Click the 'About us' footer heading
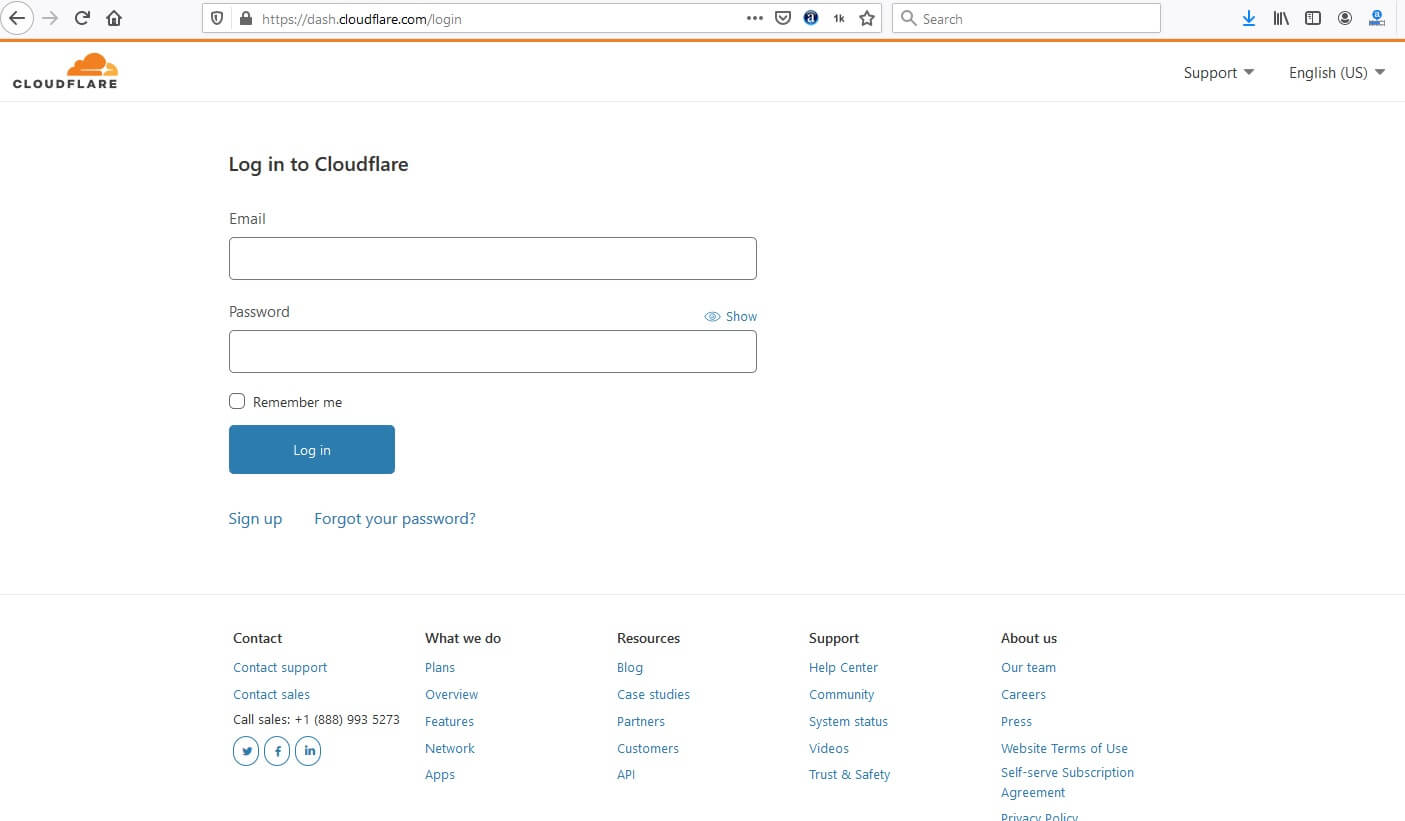 pos(1029,638)
